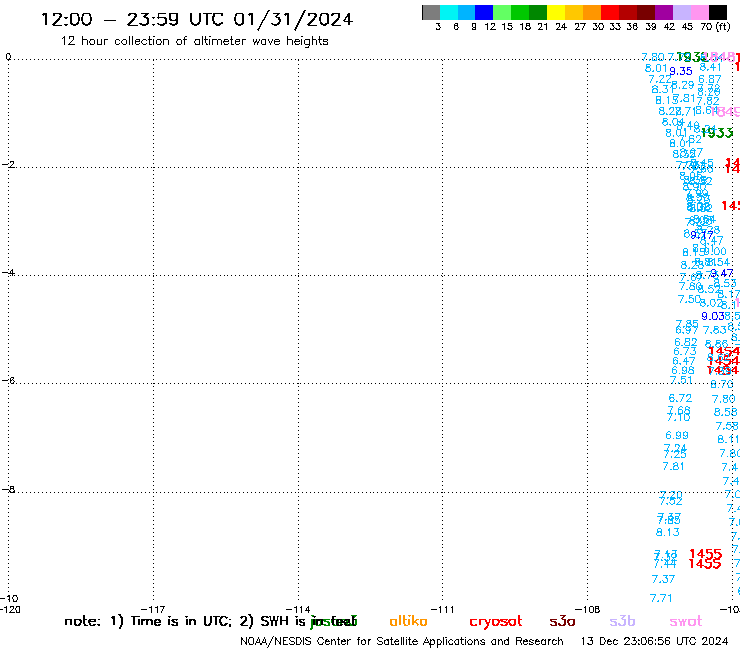This screenshot has width=740, height=650.
Task: Select the black swatch ending the scale
Action: [x=718, y=12]
